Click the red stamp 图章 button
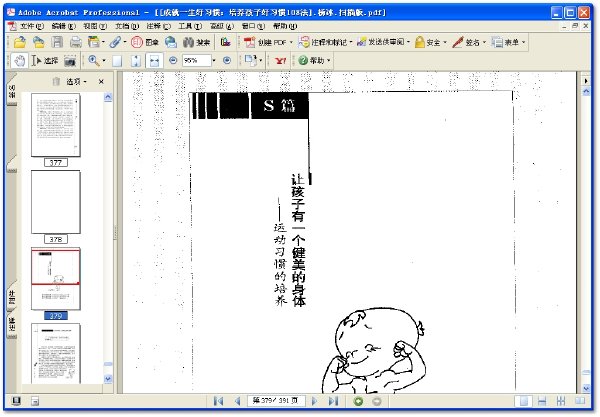Viewport: 600px width, 417px height. pyautogui.click(x=145, y=42)
